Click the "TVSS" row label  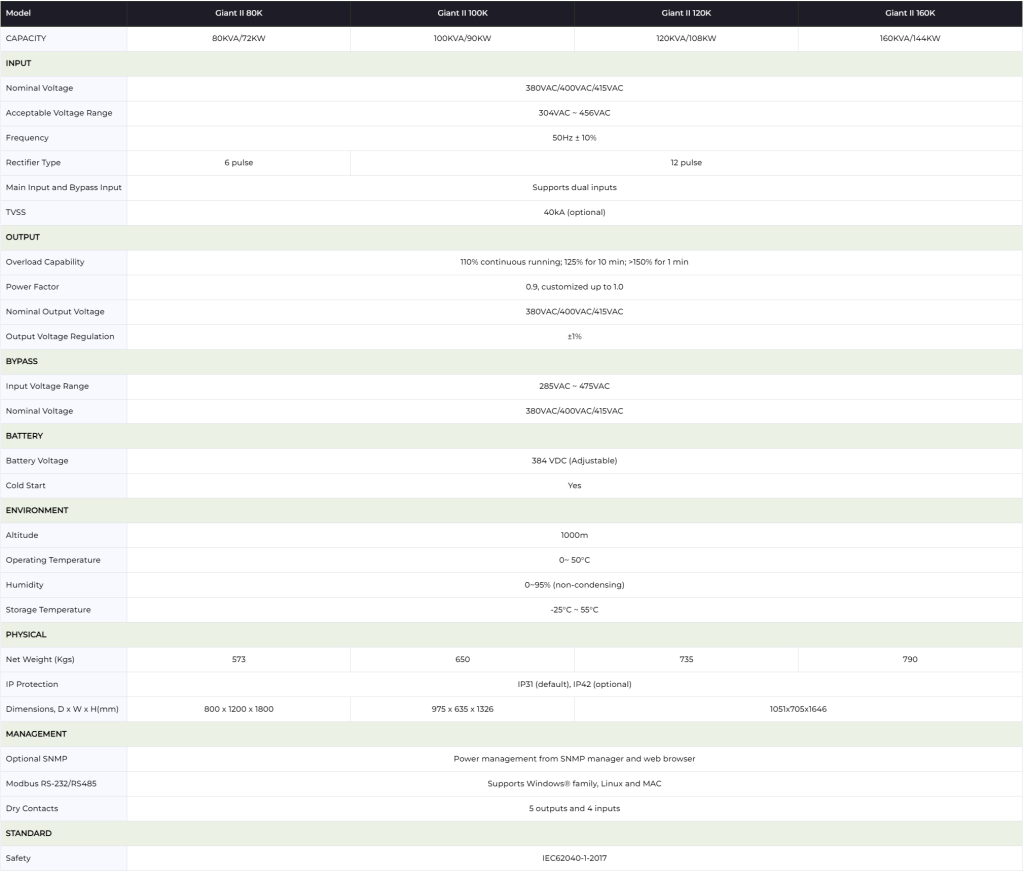16,212
